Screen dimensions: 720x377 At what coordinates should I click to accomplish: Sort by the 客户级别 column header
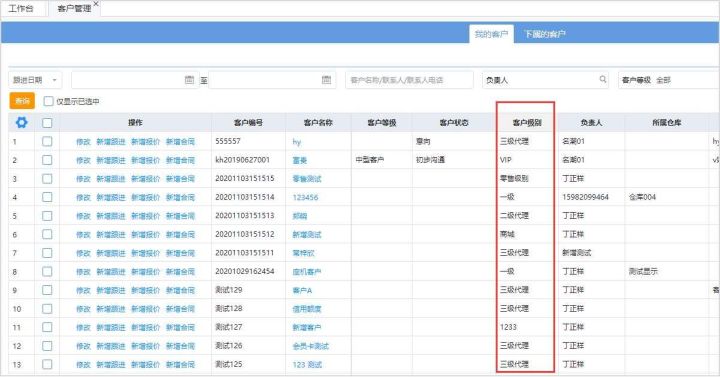coord(527,123)
